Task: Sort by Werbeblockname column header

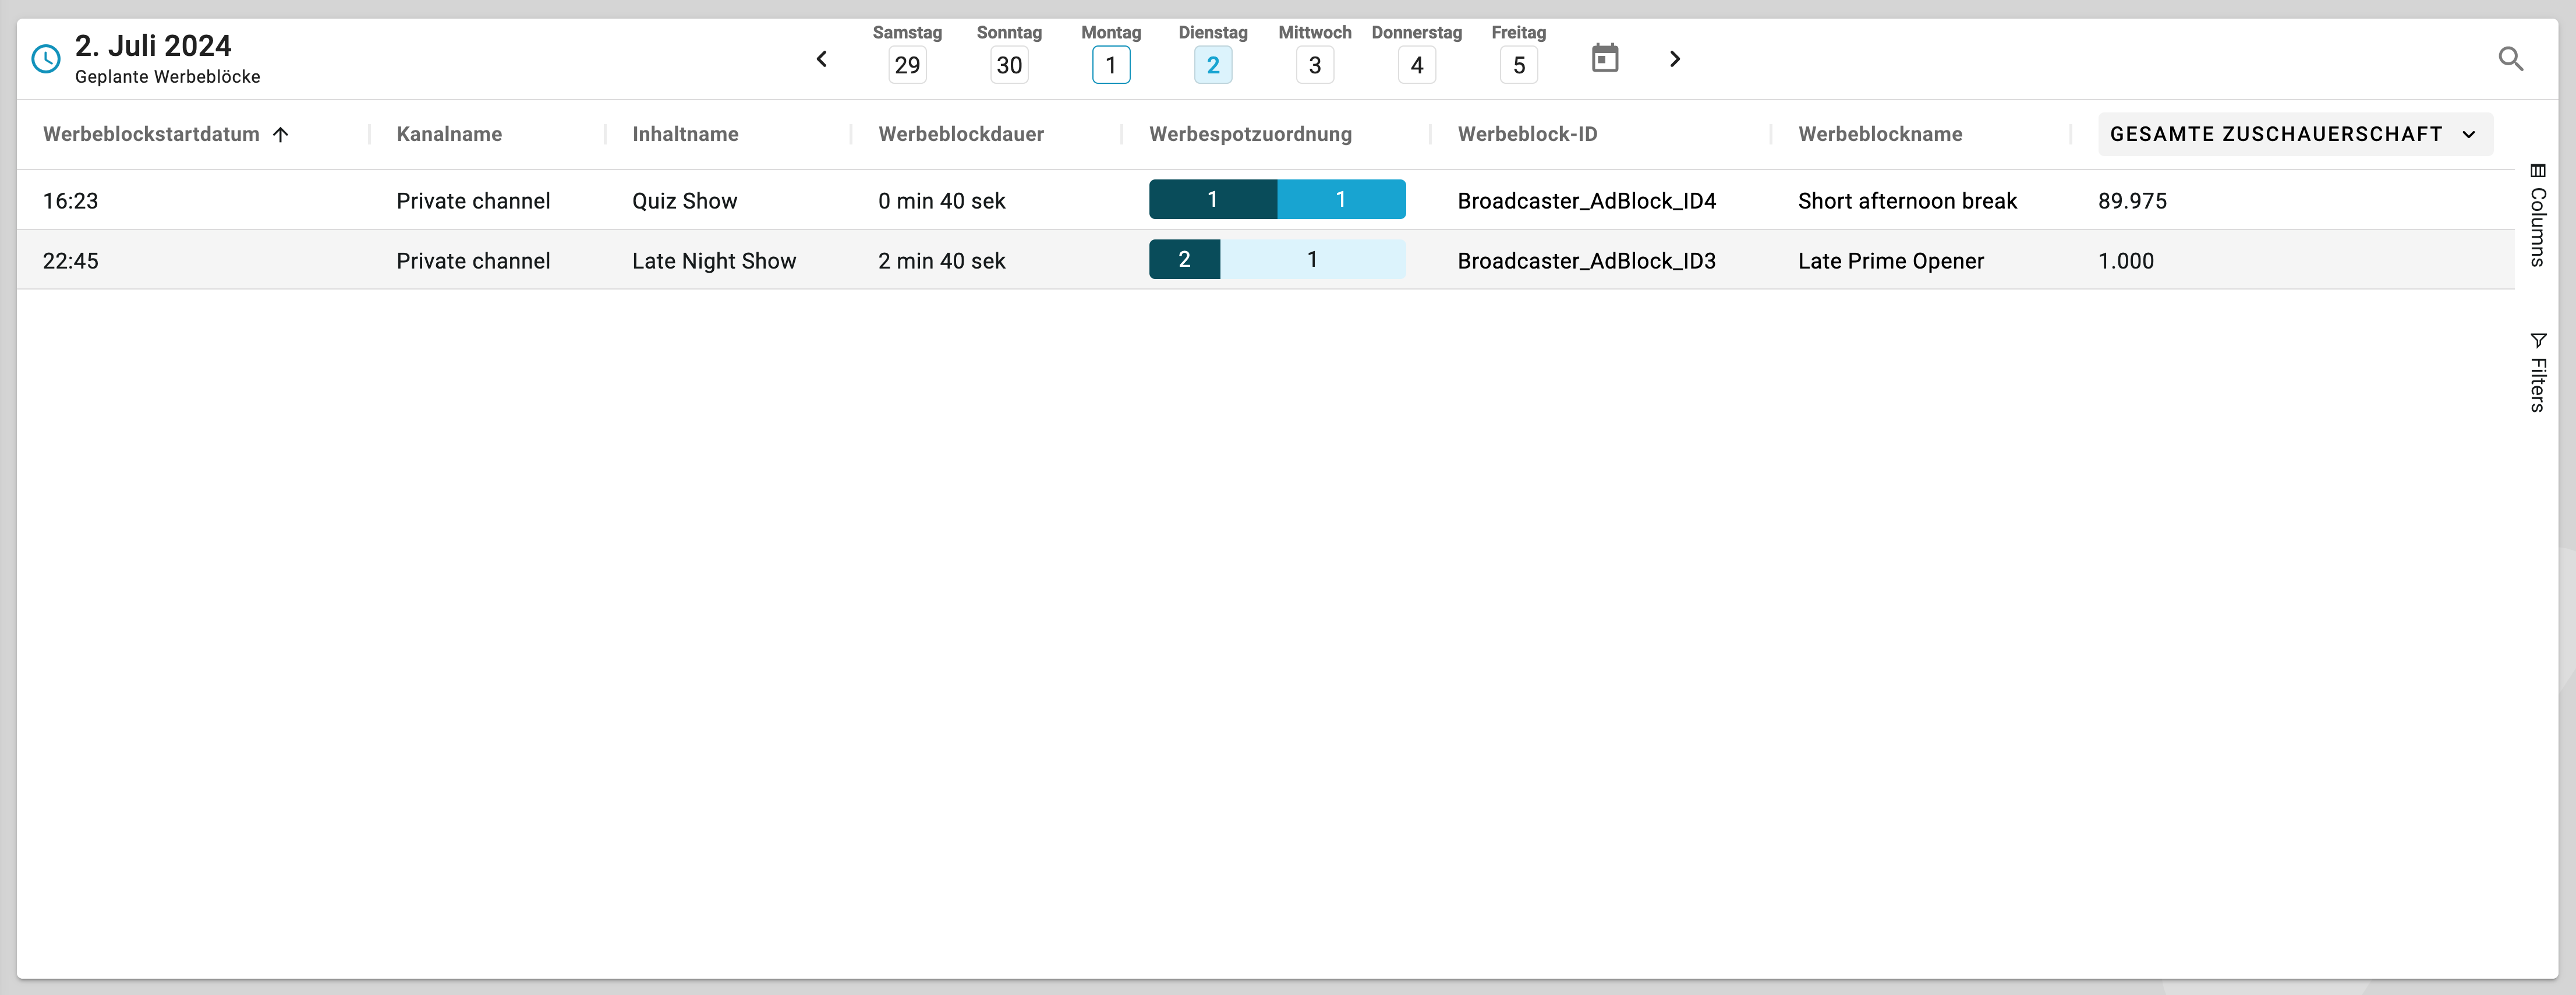Action: (x=1879, y=134)
